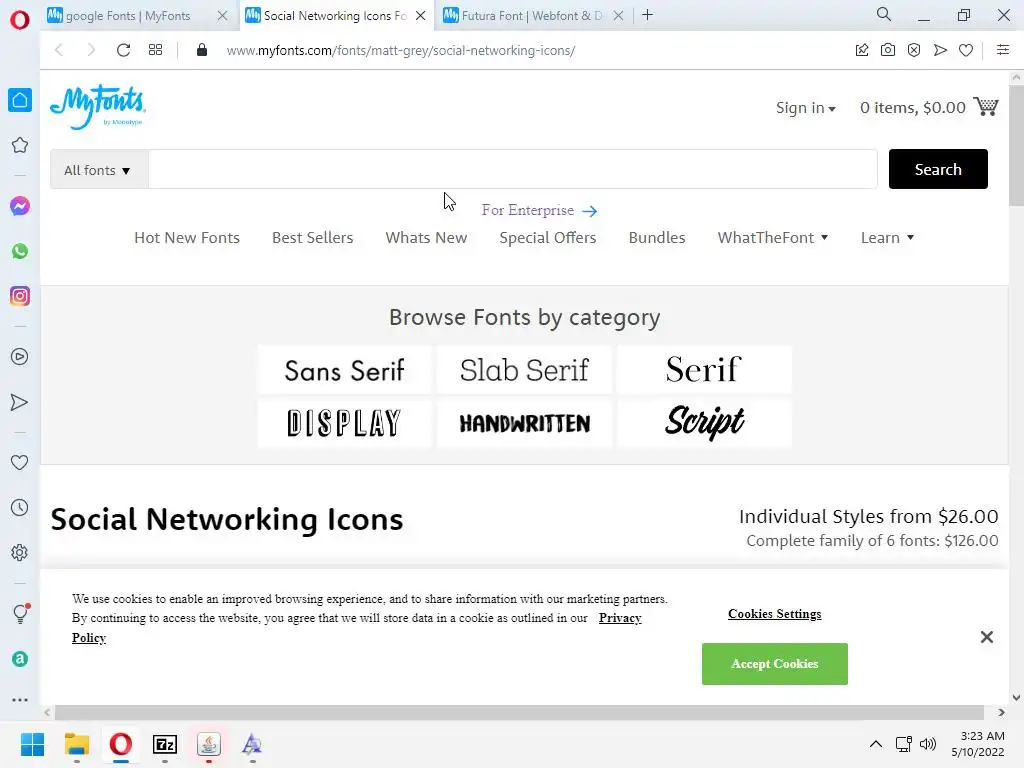Screen dimensions: 1024x768
Task: Browse Slab Serif category
Action: coord(524,370)
